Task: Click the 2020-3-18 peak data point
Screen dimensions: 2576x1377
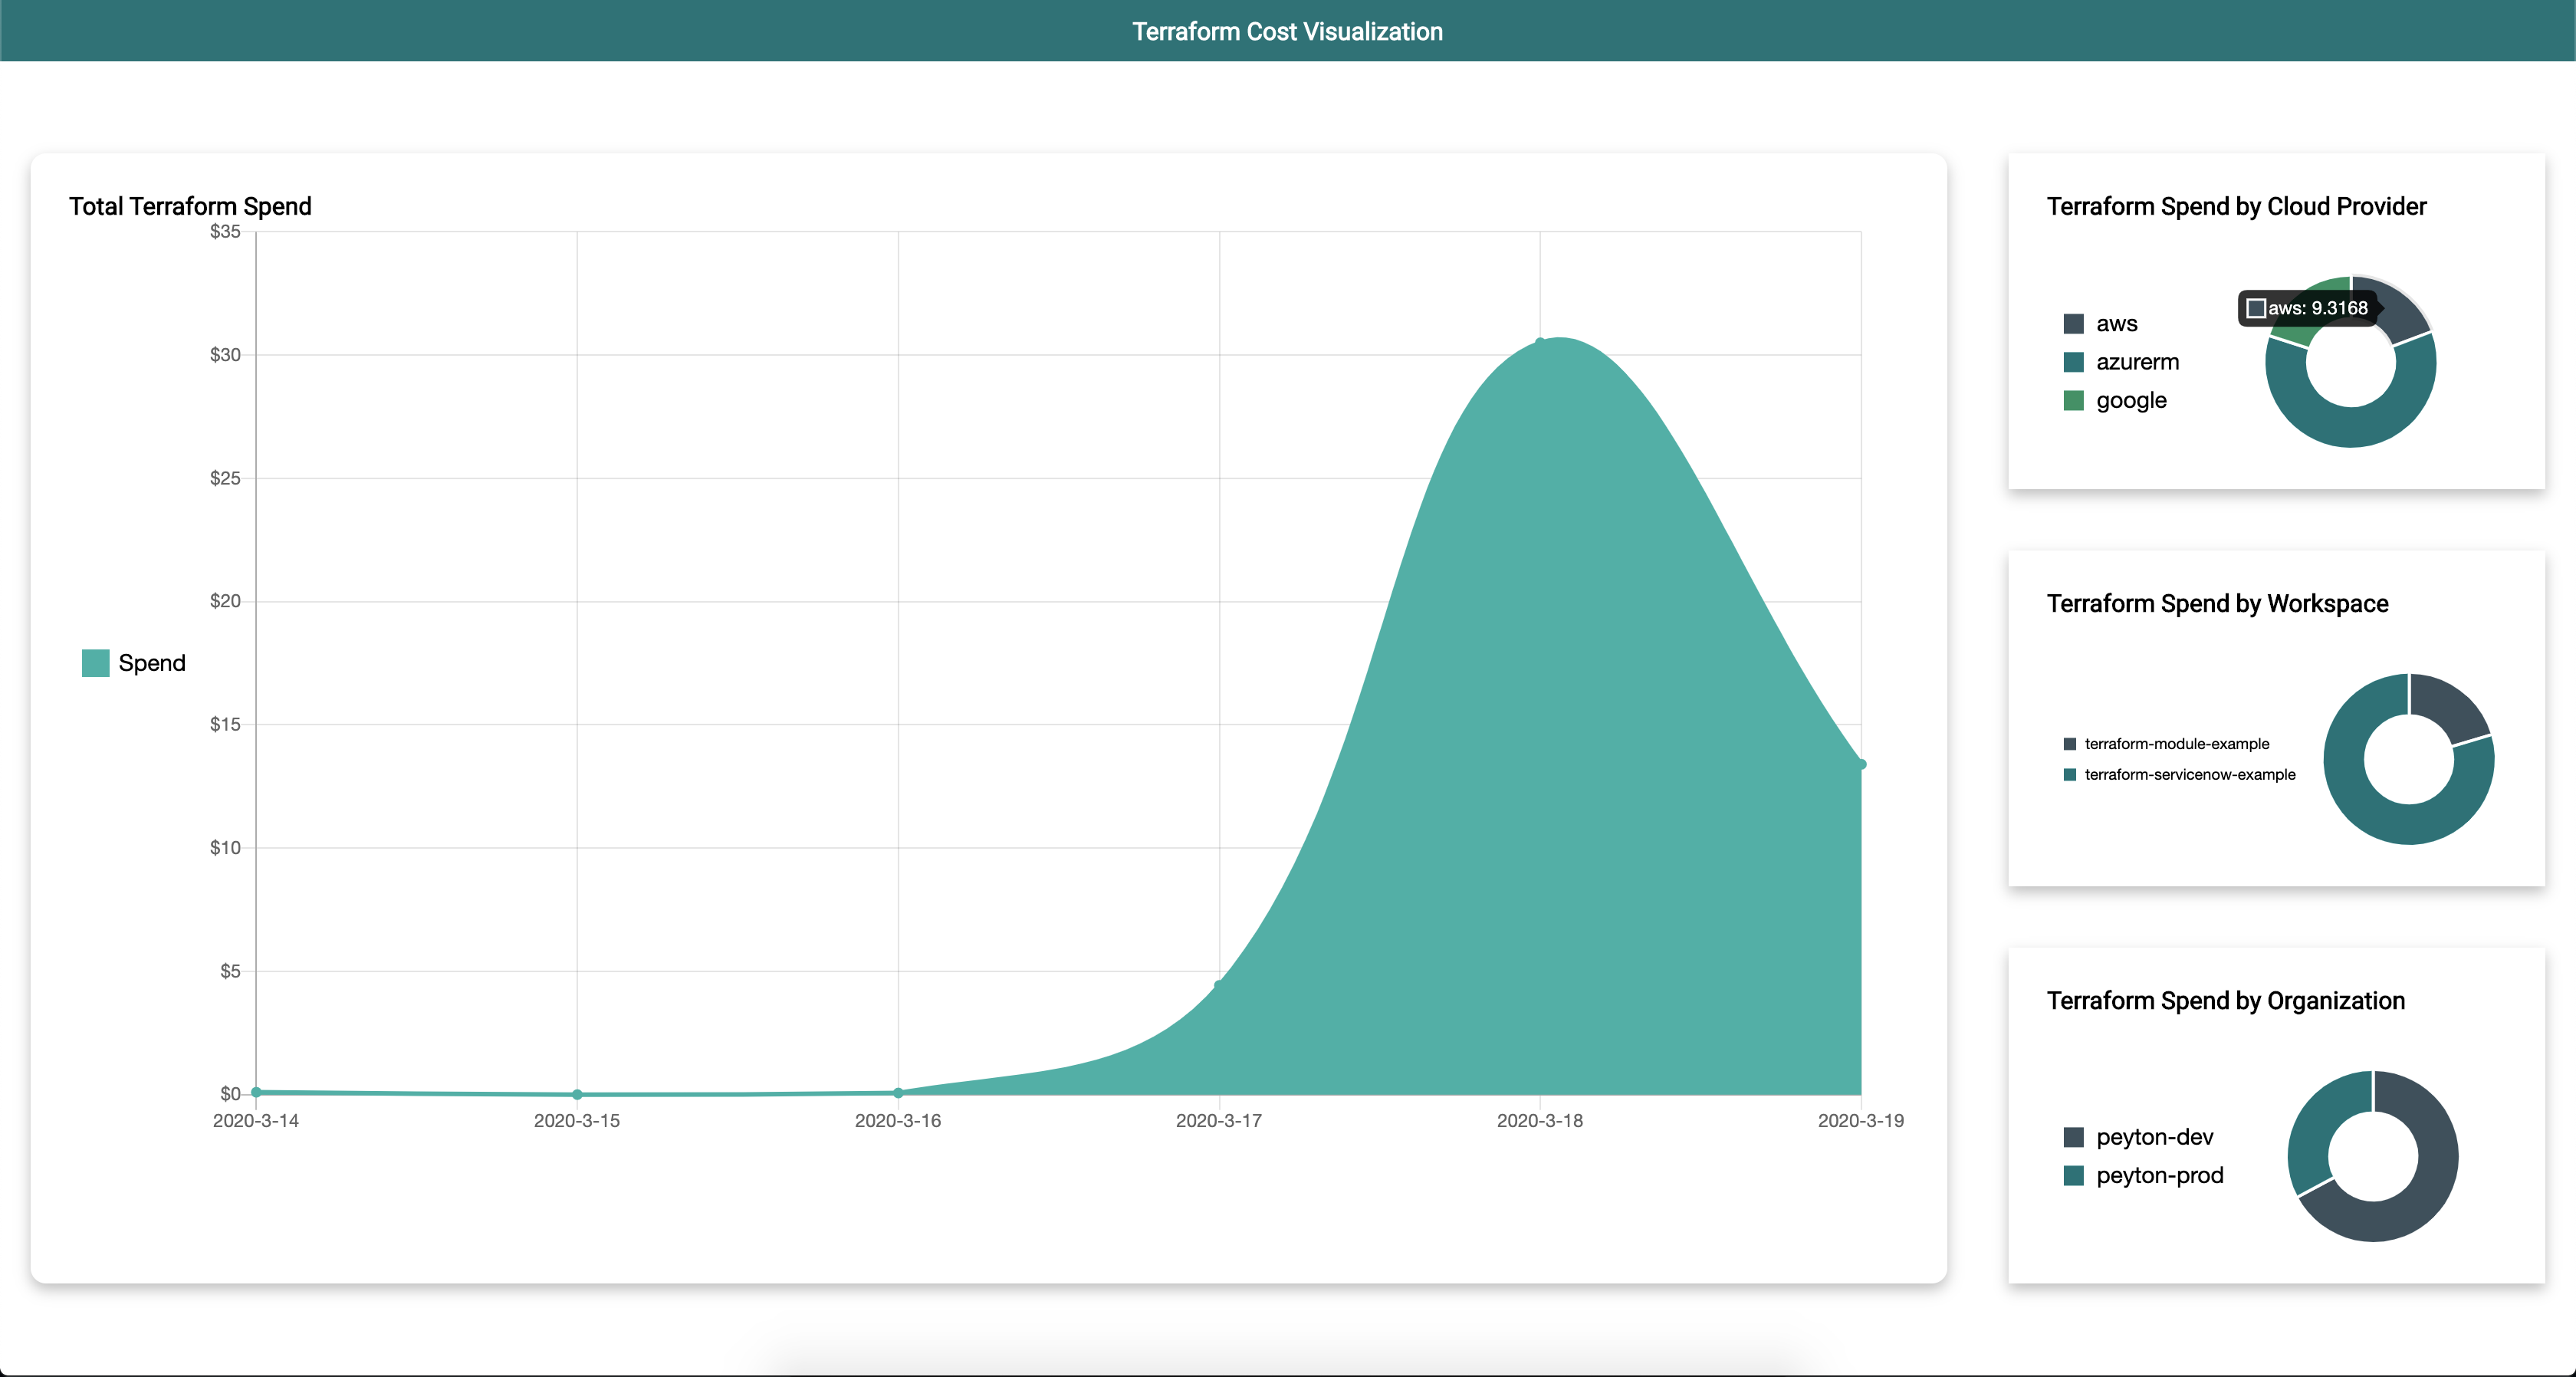Action: click(1540, 342)
